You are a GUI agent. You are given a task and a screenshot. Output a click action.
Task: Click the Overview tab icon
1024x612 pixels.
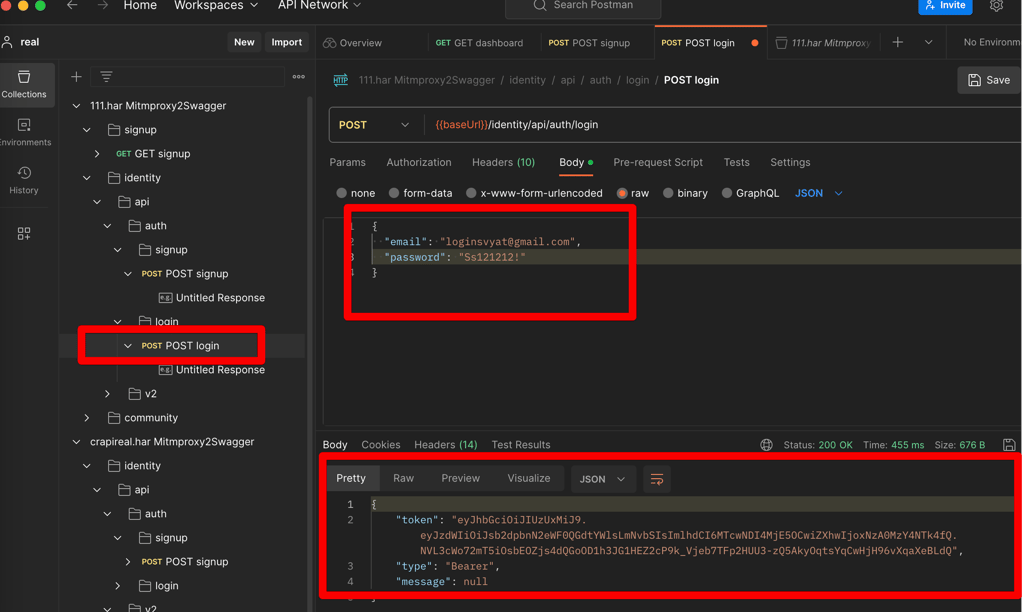[x=330, y=43]
